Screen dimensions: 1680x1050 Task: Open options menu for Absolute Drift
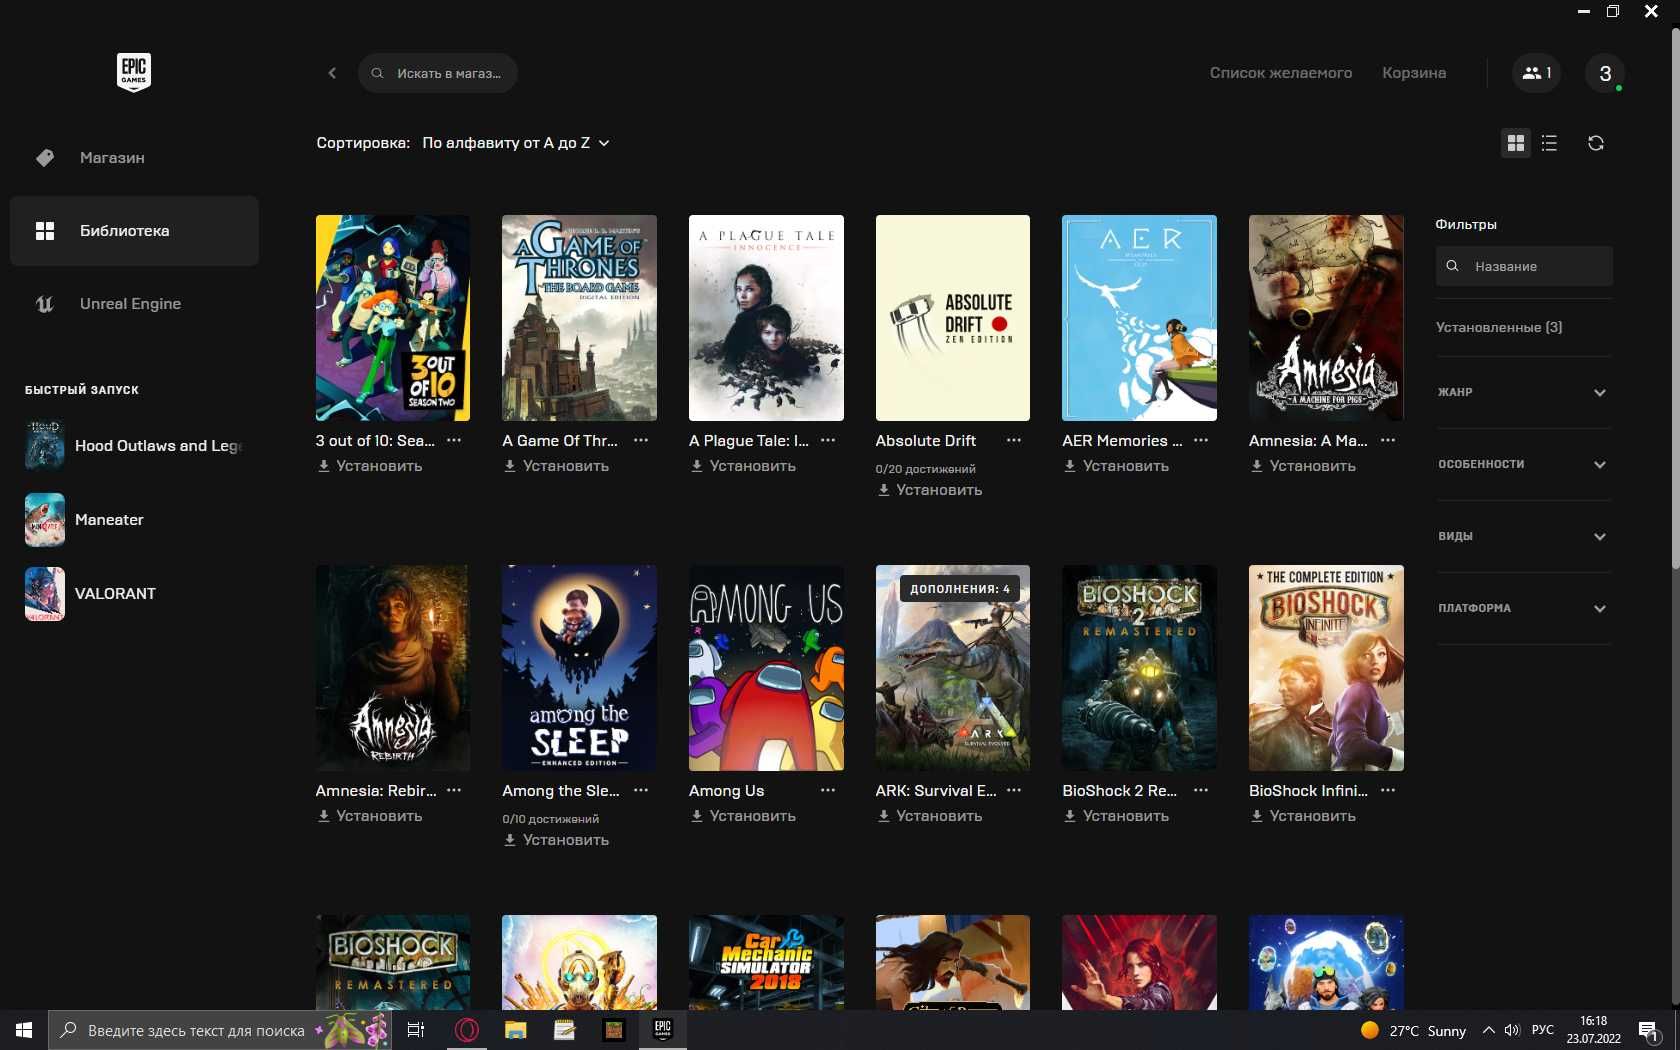[x=1014, y=440]
